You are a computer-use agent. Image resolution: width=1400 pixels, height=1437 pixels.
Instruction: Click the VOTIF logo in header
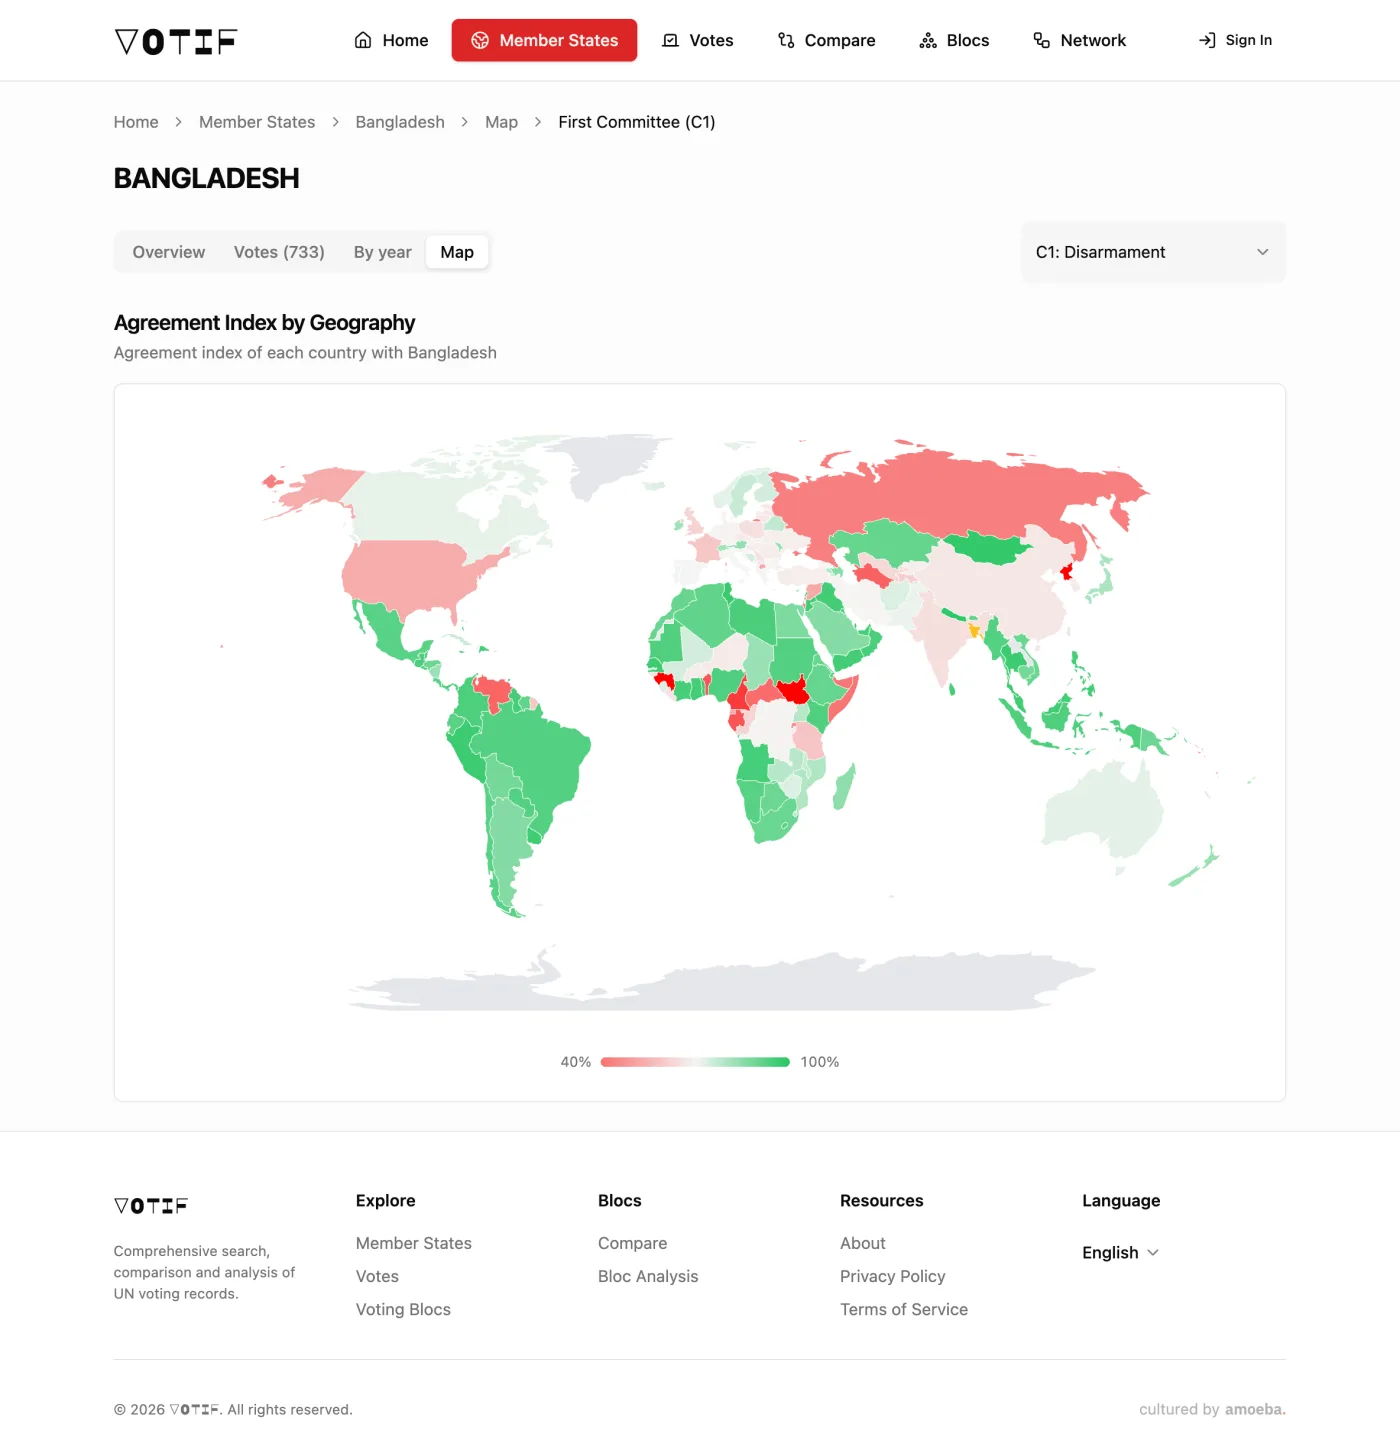pos(176,41)
